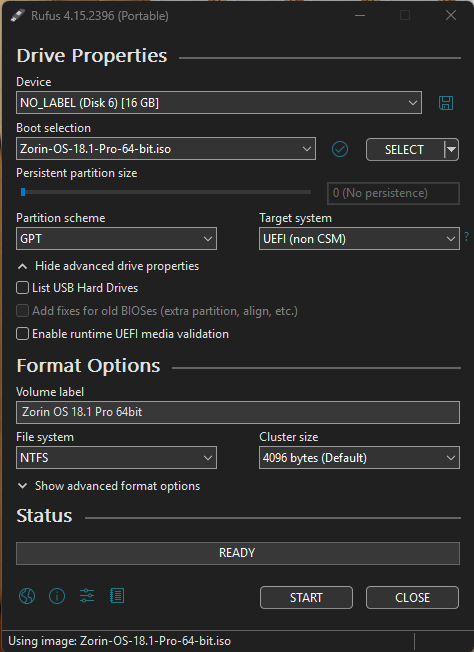The image size is (474, 652).
Task: Open the File system NTFS dropdown
Action: (116, 457)
